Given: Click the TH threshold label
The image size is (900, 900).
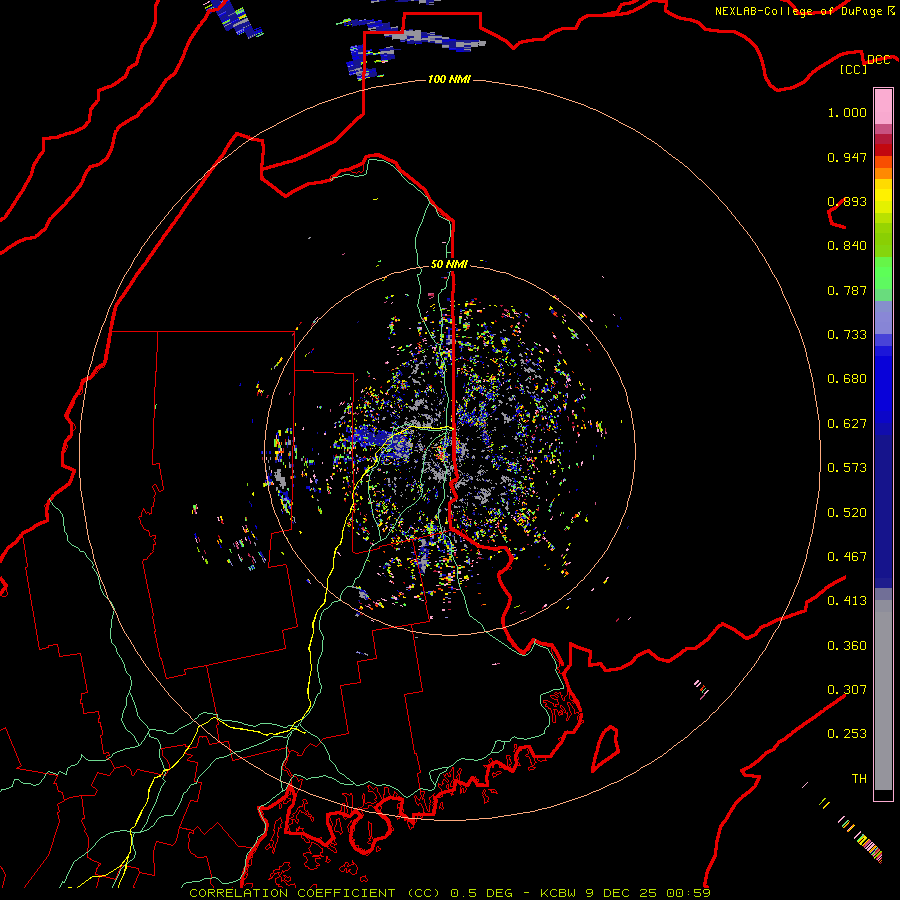Looking at the screenshot, I should coord(859,779).
